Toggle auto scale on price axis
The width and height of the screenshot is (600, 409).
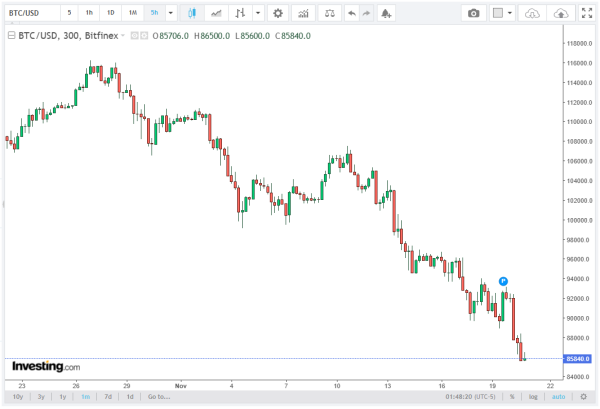pyautogui.click(x=558, y=397)
